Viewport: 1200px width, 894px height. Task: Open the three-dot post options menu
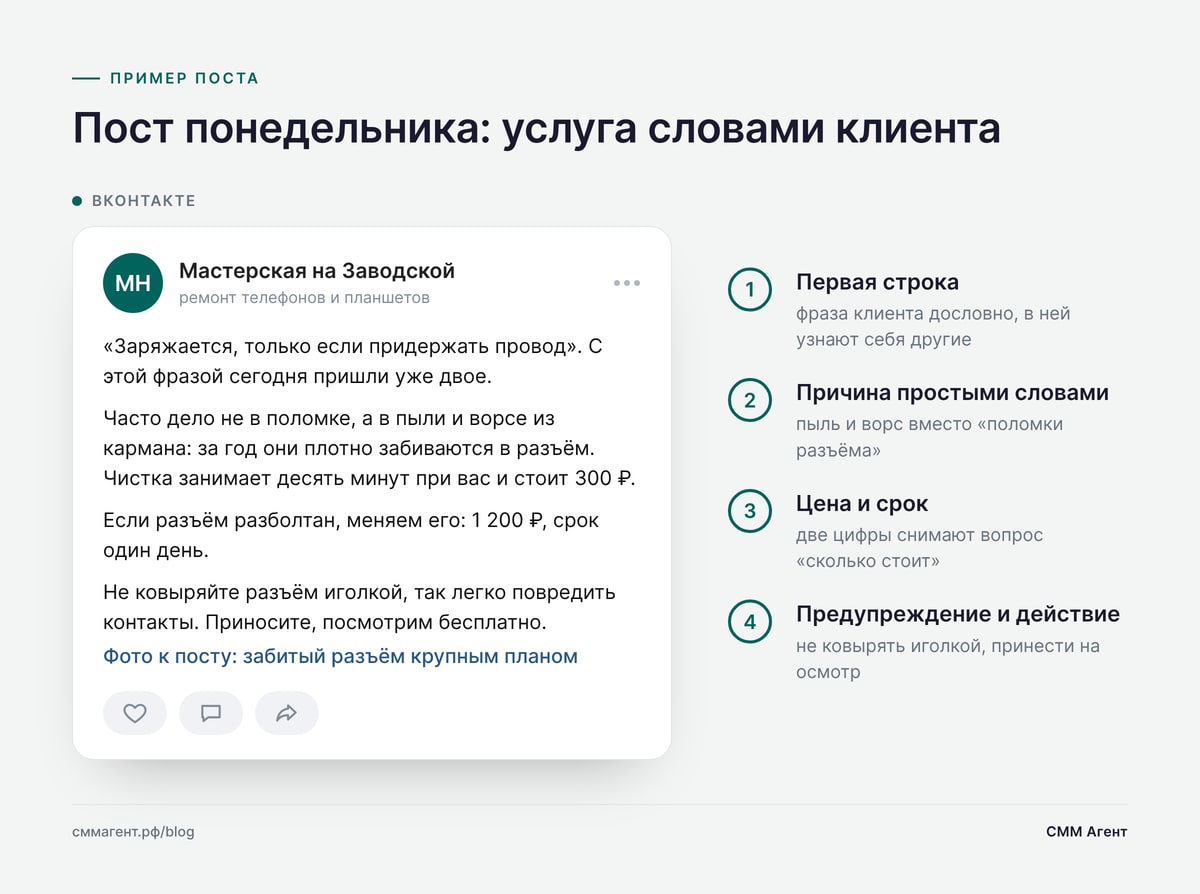(627, 283)
